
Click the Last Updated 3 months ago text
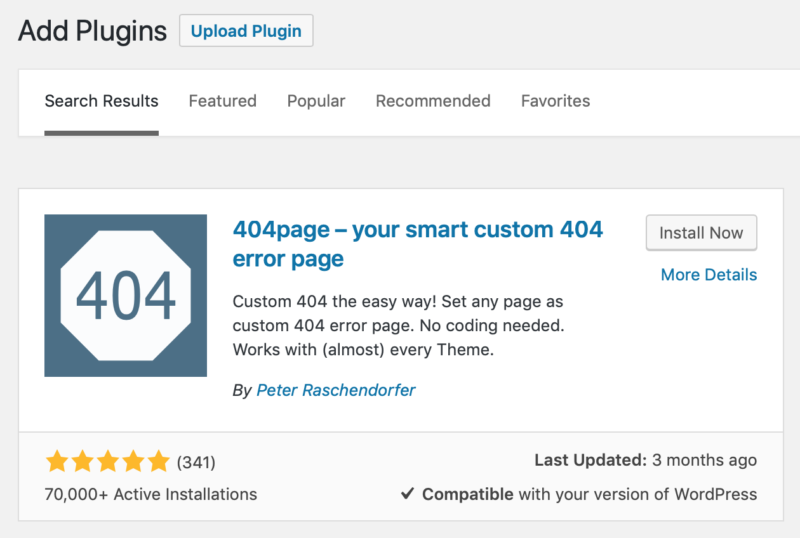pos(645,460)
